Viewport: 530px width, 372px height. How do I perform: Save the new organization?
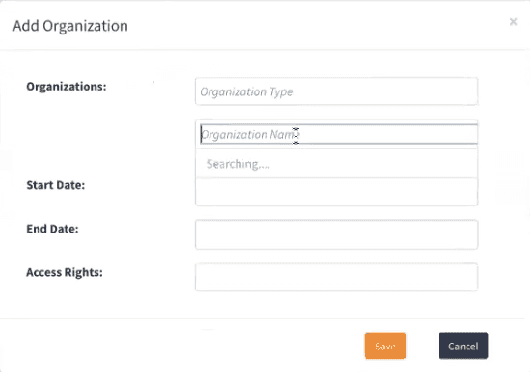(385, 346)
